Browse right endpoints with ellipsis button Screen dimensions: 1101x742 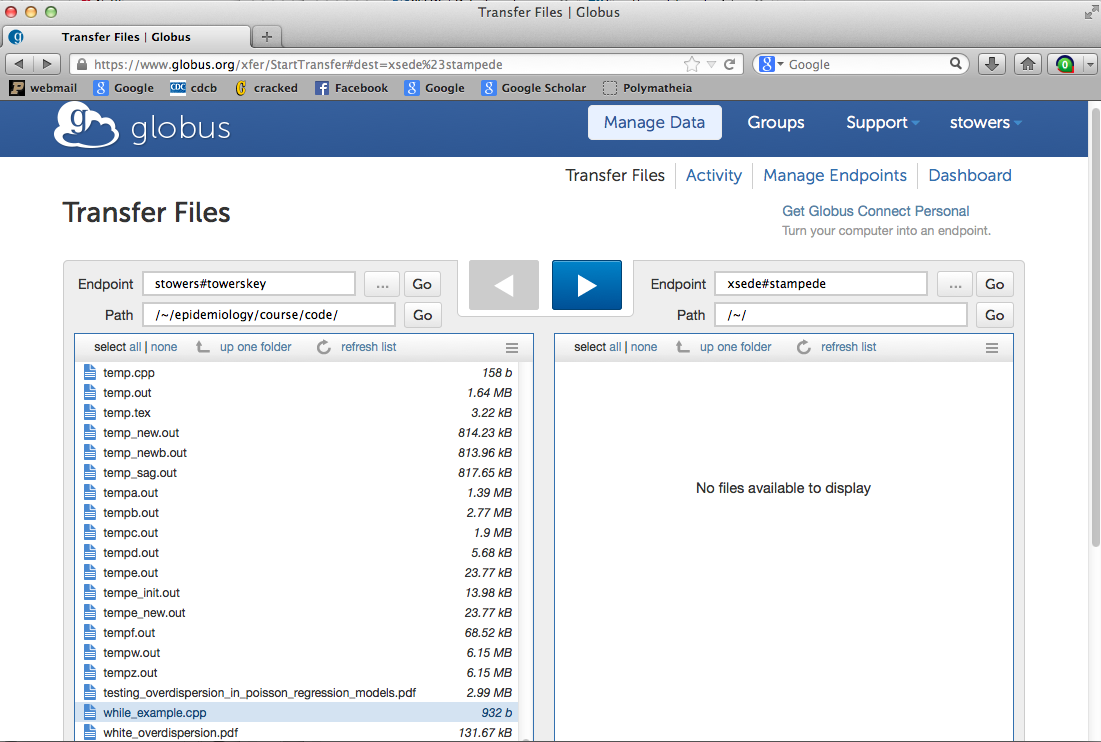955,284
